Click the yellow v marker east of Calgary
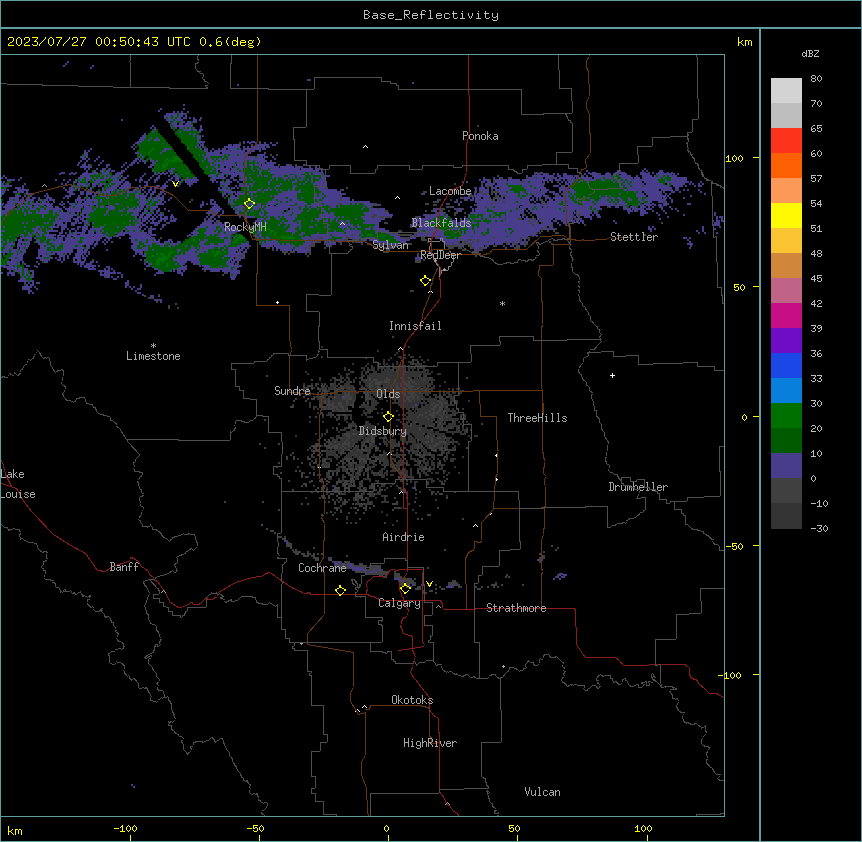Image resolution: width=862 pixels, height=842 pixels. (x=429, y=584)
